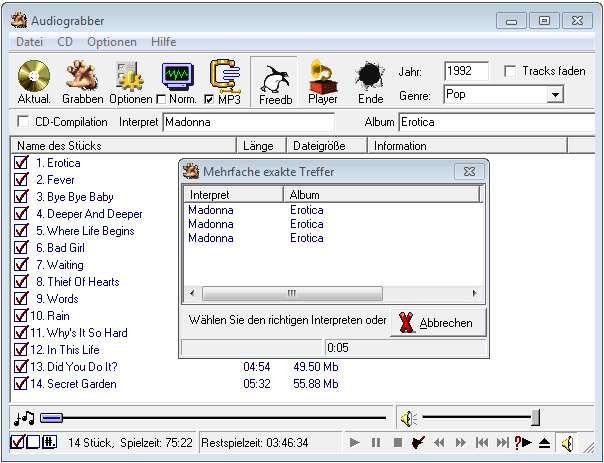This screenshot has width=604, height=463.
Task: Uncheck track 13 Did You Do It?
Action: [20, 367]
